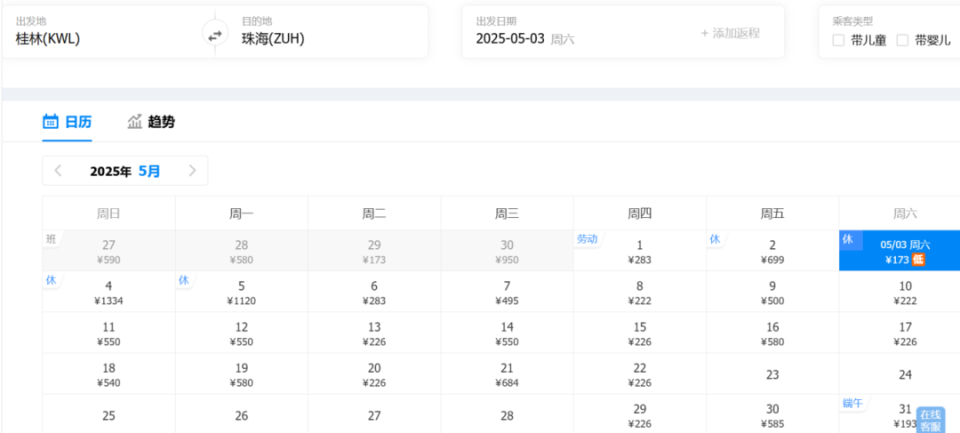Image resolution: width=960 pixels, height=433 pixels.
Task: Go to next month arrow
Action: click(192, 171)
